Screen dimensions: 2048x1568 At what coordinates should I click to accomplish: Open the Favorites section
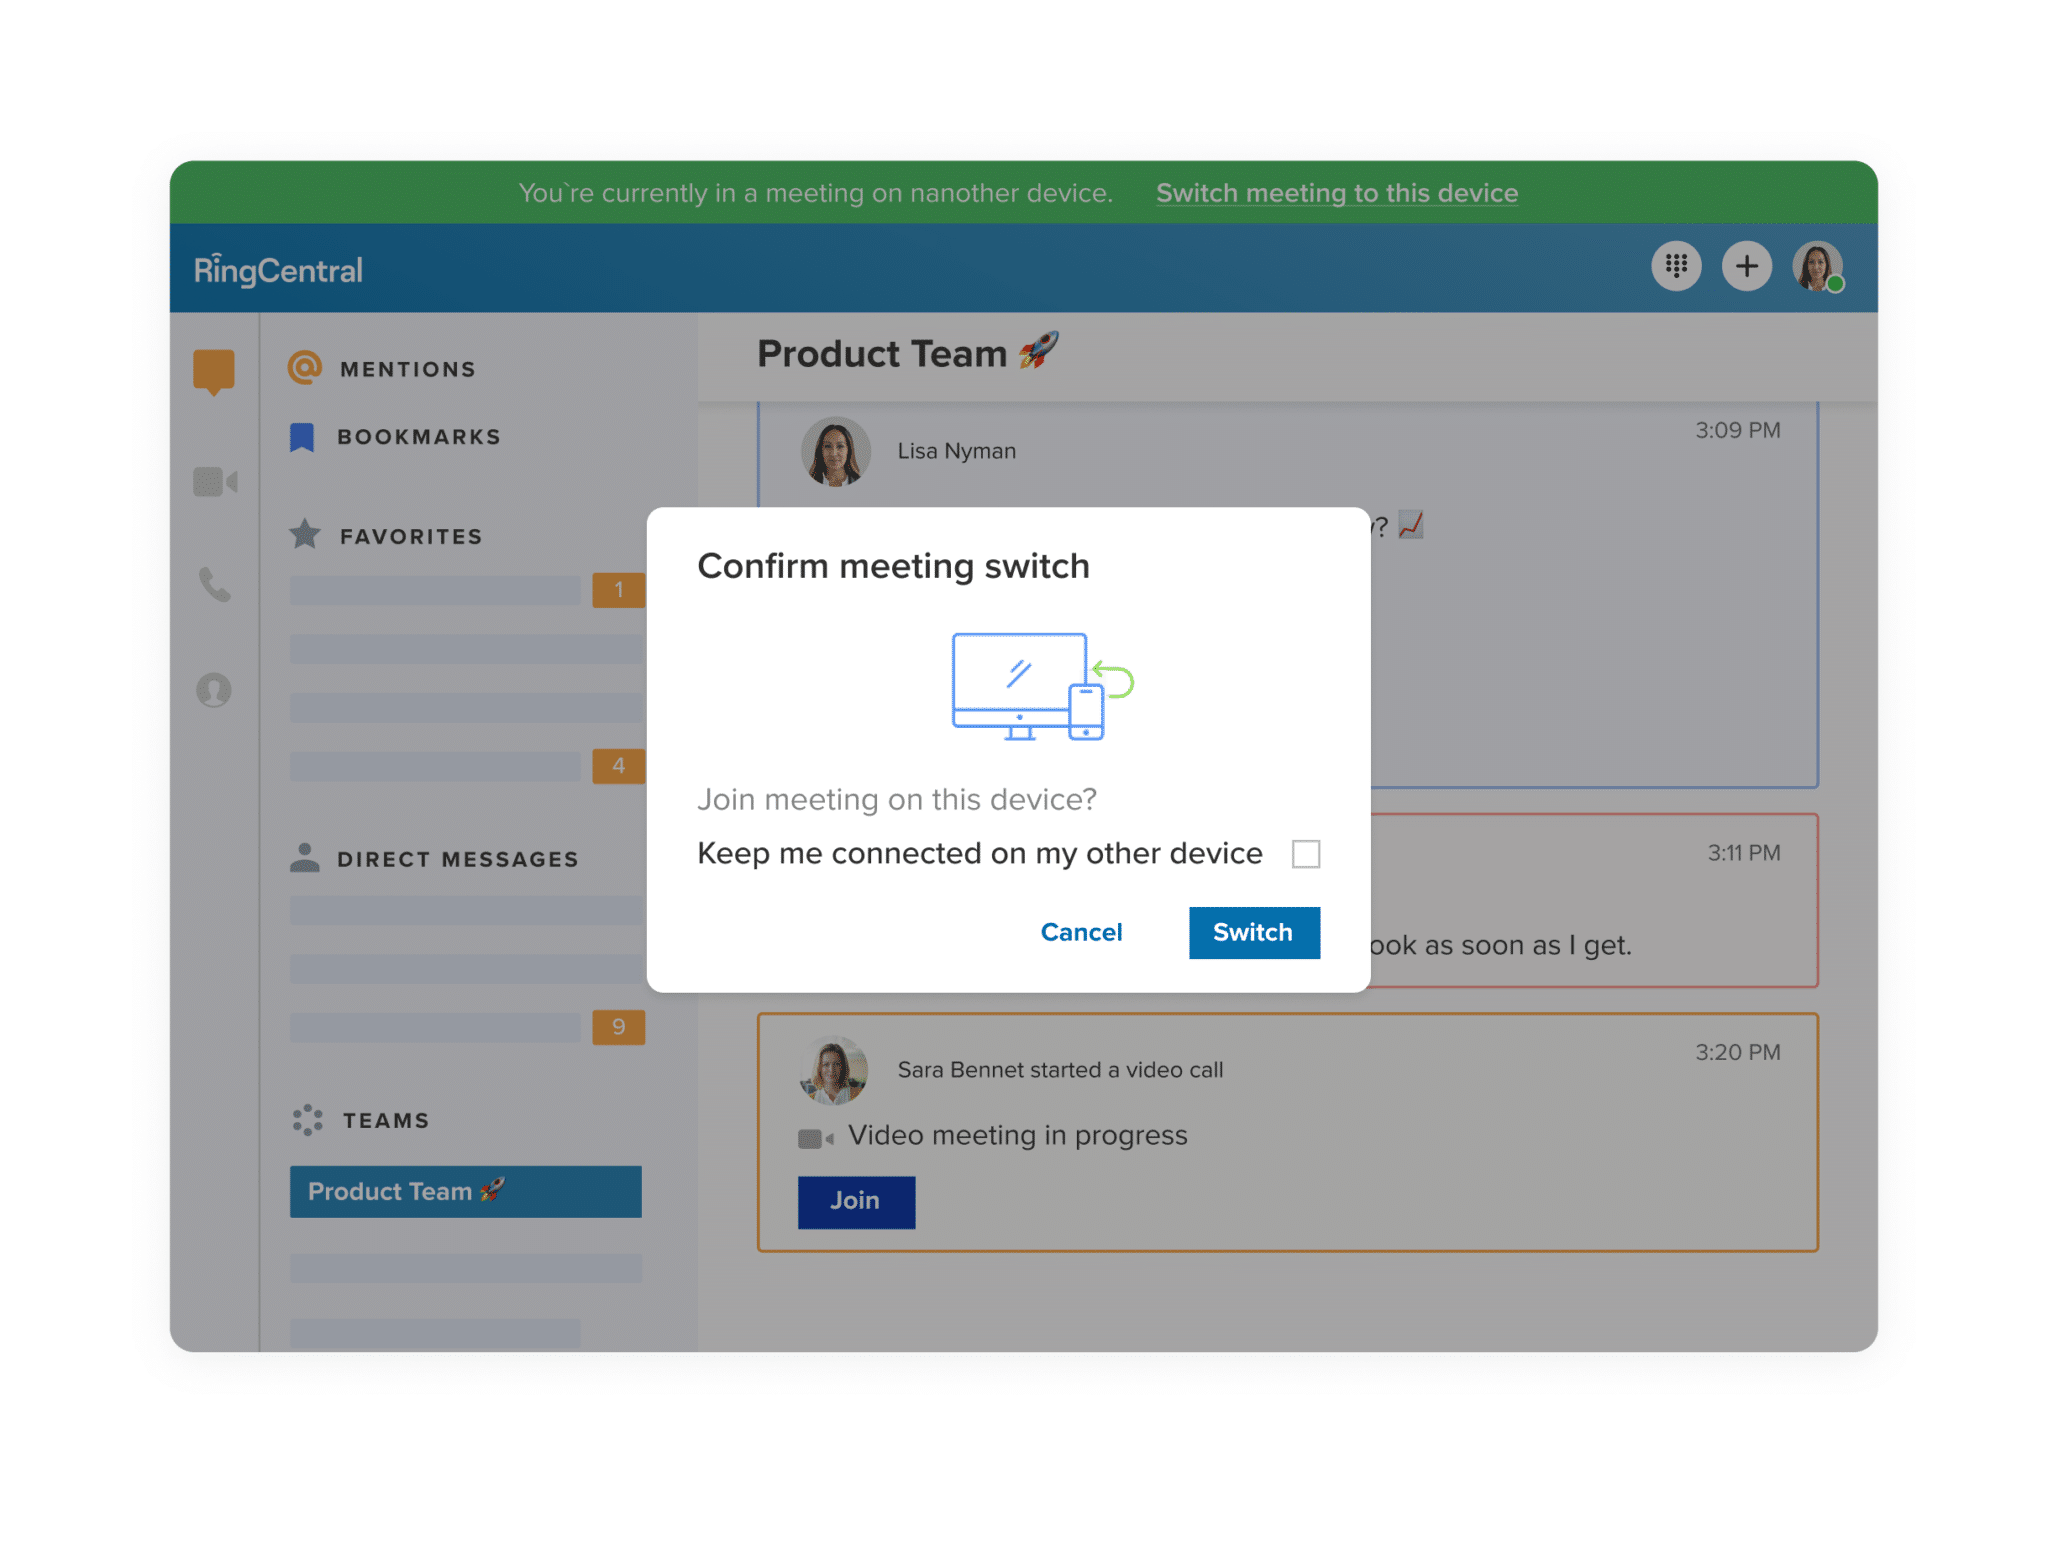pos(410,537)
